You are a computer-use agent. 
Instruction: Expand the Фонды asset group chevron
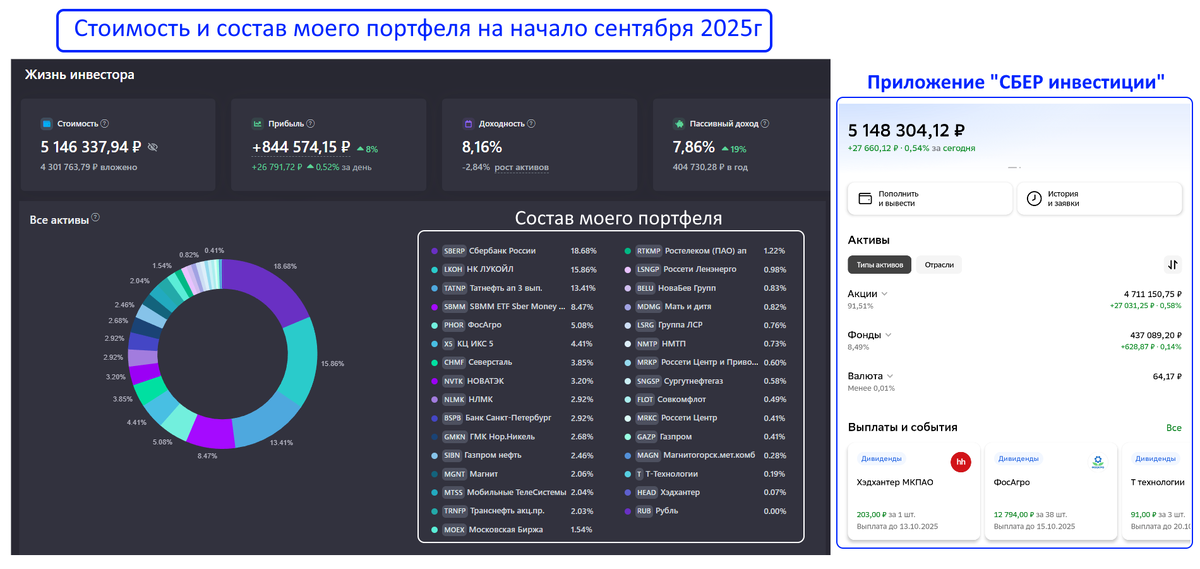(888, 335)
